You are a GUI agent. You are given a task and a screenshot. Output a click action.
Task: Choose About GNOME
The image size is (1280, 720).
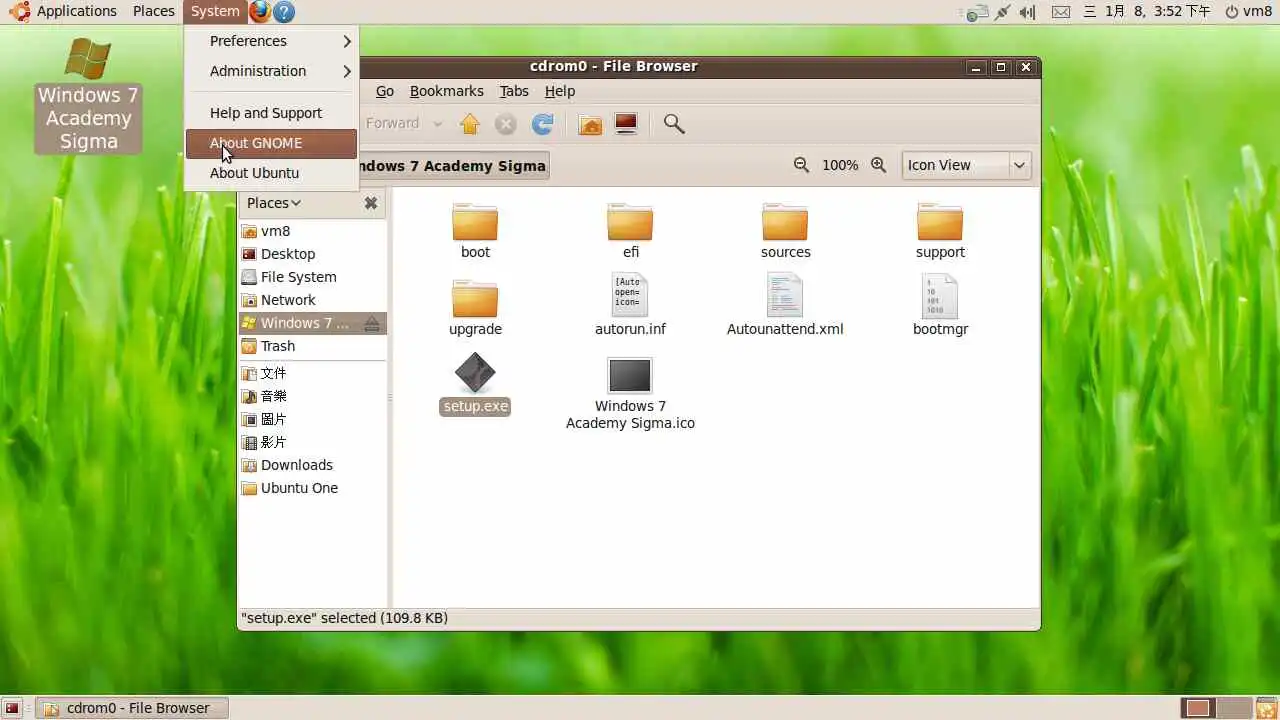point(271,143)
